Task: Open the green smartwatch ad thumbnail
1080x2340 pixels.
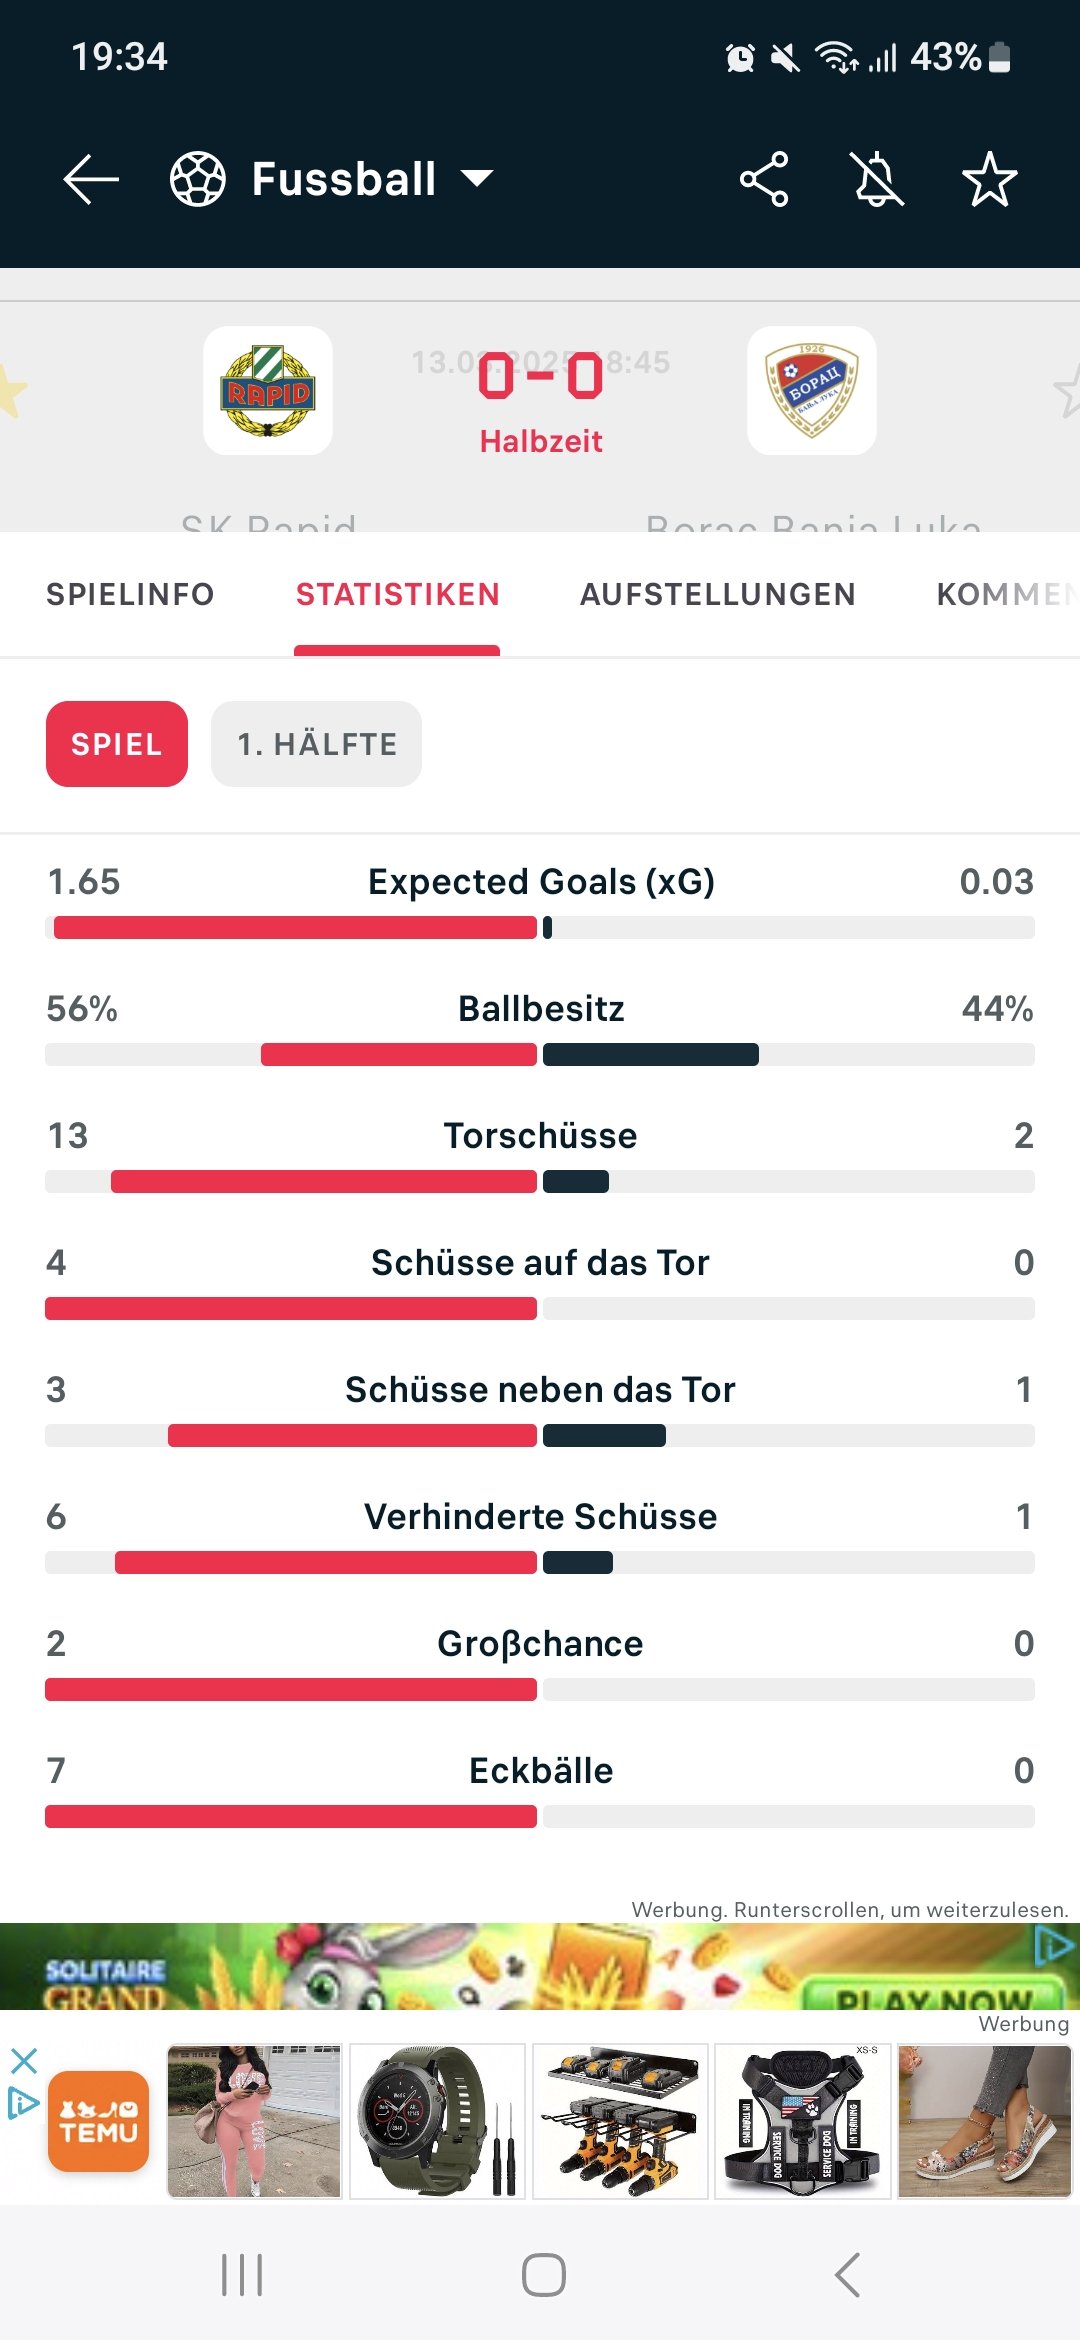Action: point(437,2121)
